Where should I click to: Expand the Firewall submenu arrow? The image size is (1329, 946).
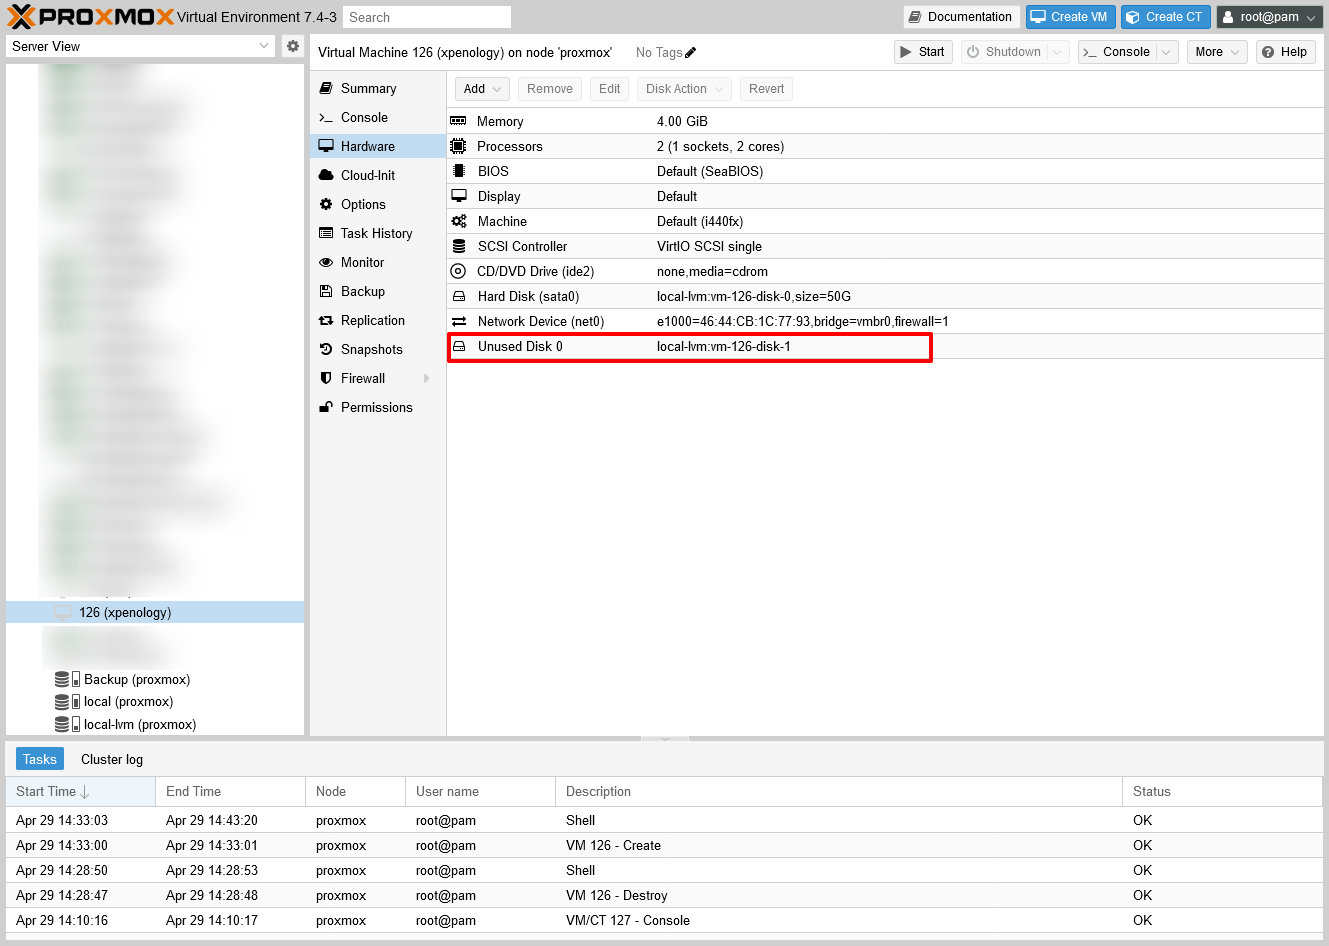[427, 378]
